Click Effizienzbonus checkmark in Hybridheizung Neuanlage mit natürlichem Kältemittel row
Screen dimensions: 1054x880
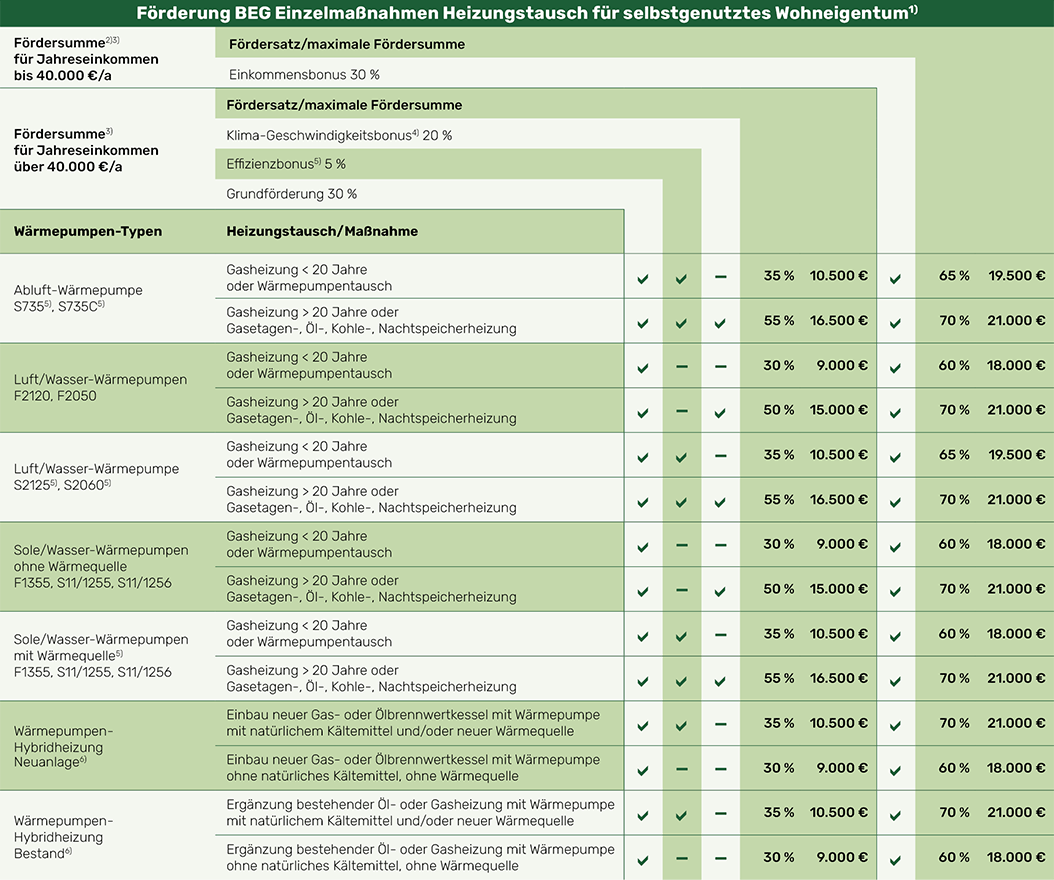(681, 726)
